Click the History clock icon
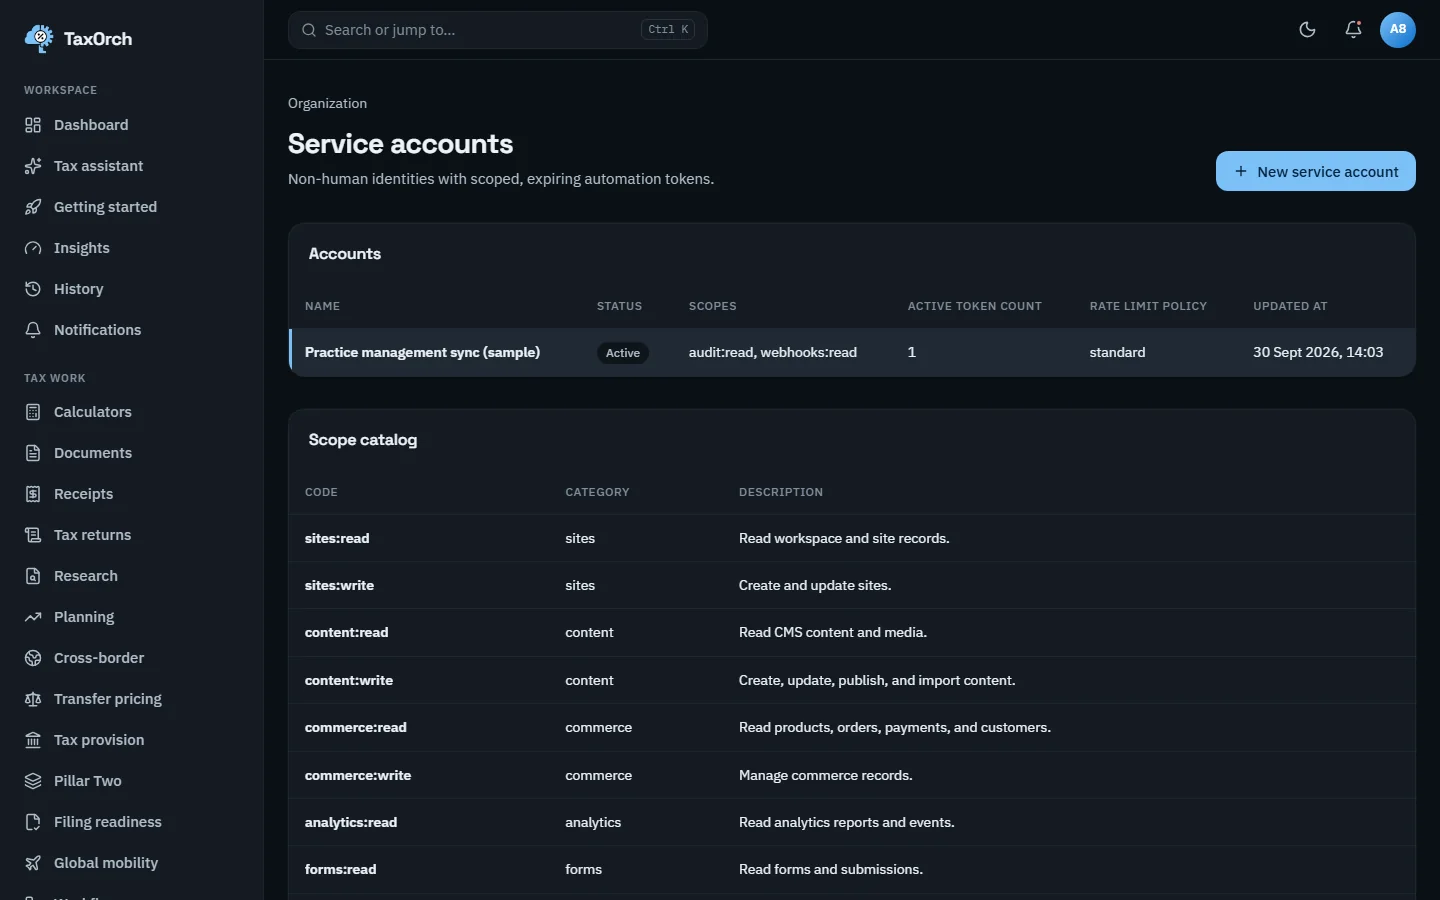 pyautogui.click(x=33, y=289)
